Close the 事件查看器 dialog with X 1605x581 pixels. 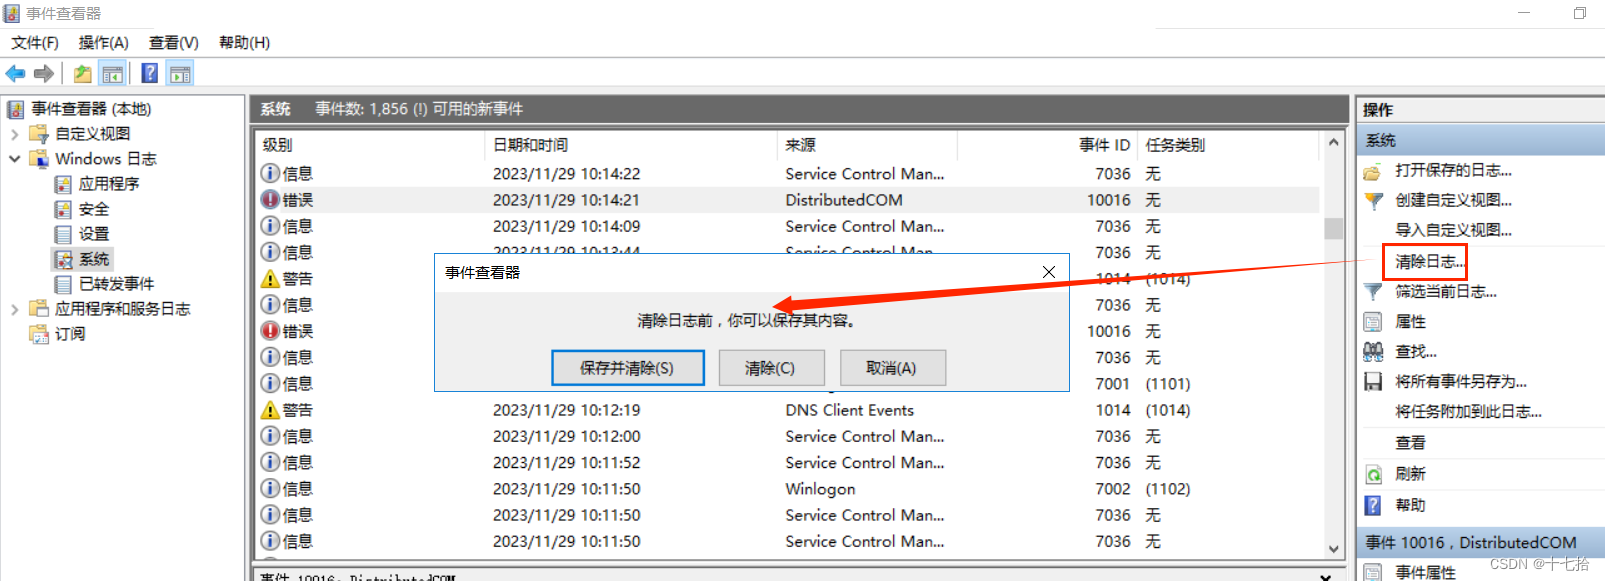(x=1049, y=272)
